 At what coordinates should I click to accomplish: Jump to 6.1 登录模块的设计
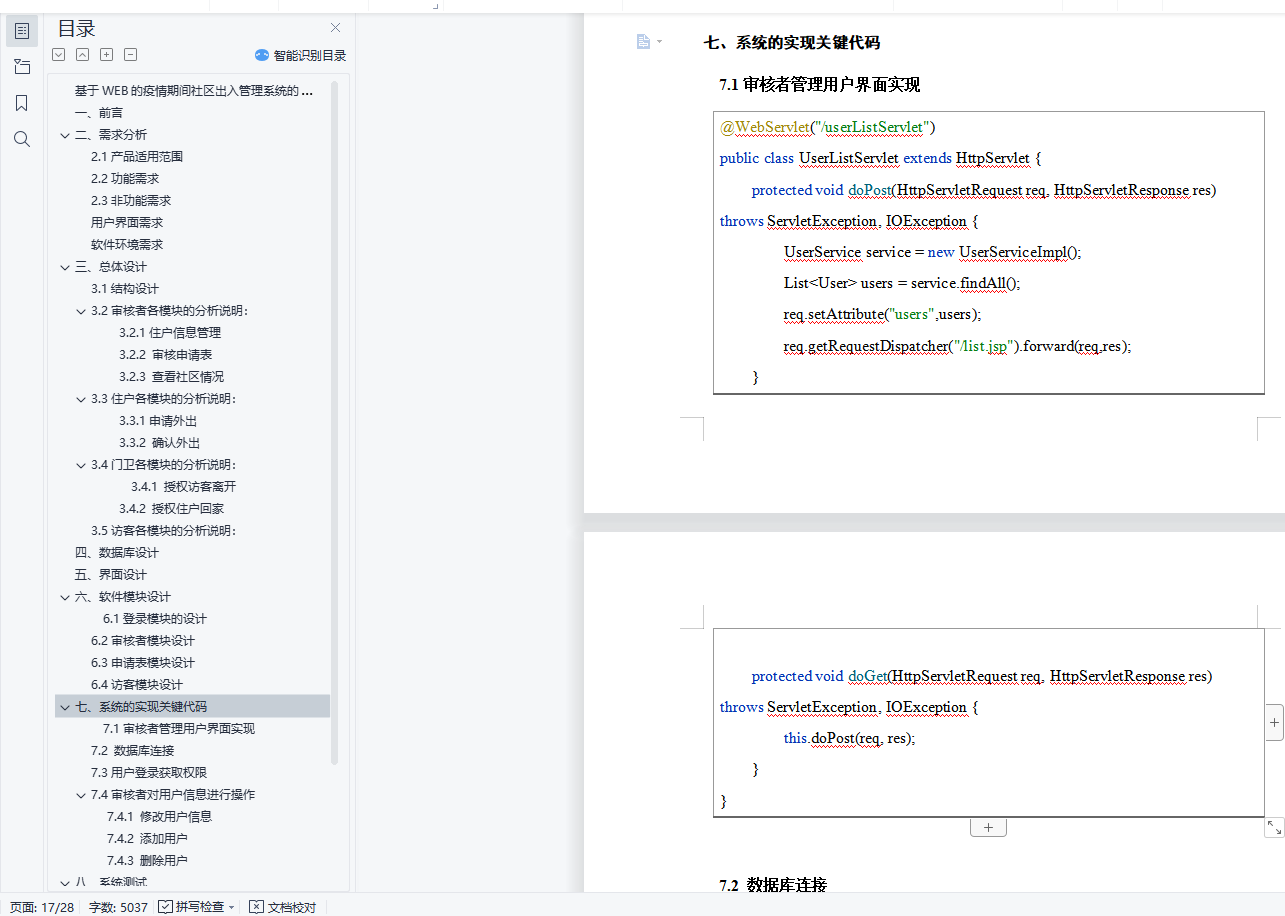154,618
